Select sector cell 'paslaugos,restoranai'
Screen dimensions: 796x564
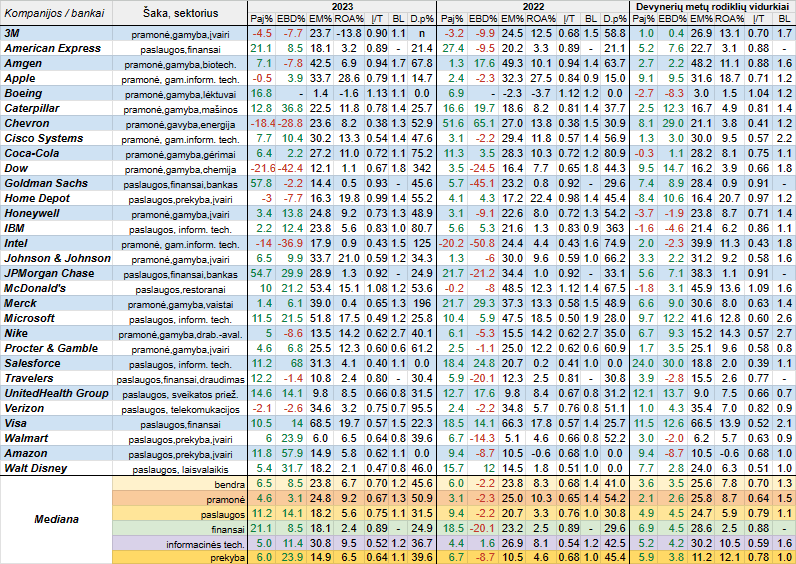tap(180, 289)
